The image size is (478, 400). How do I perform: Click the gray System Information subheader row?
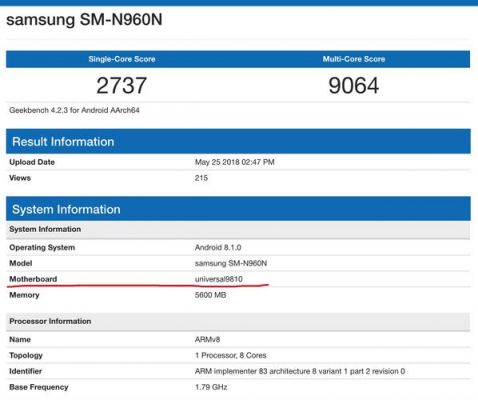click(x=238, y=229)
